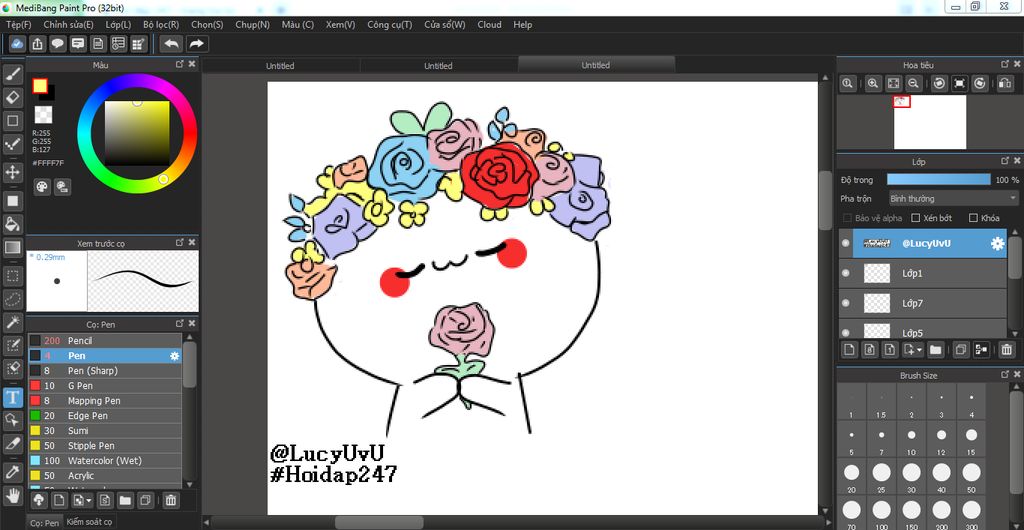The height and width of the screenshot is (530, 1024).
Task: Toggle visibility of Lớp7 layer
Action: (846, 303)
